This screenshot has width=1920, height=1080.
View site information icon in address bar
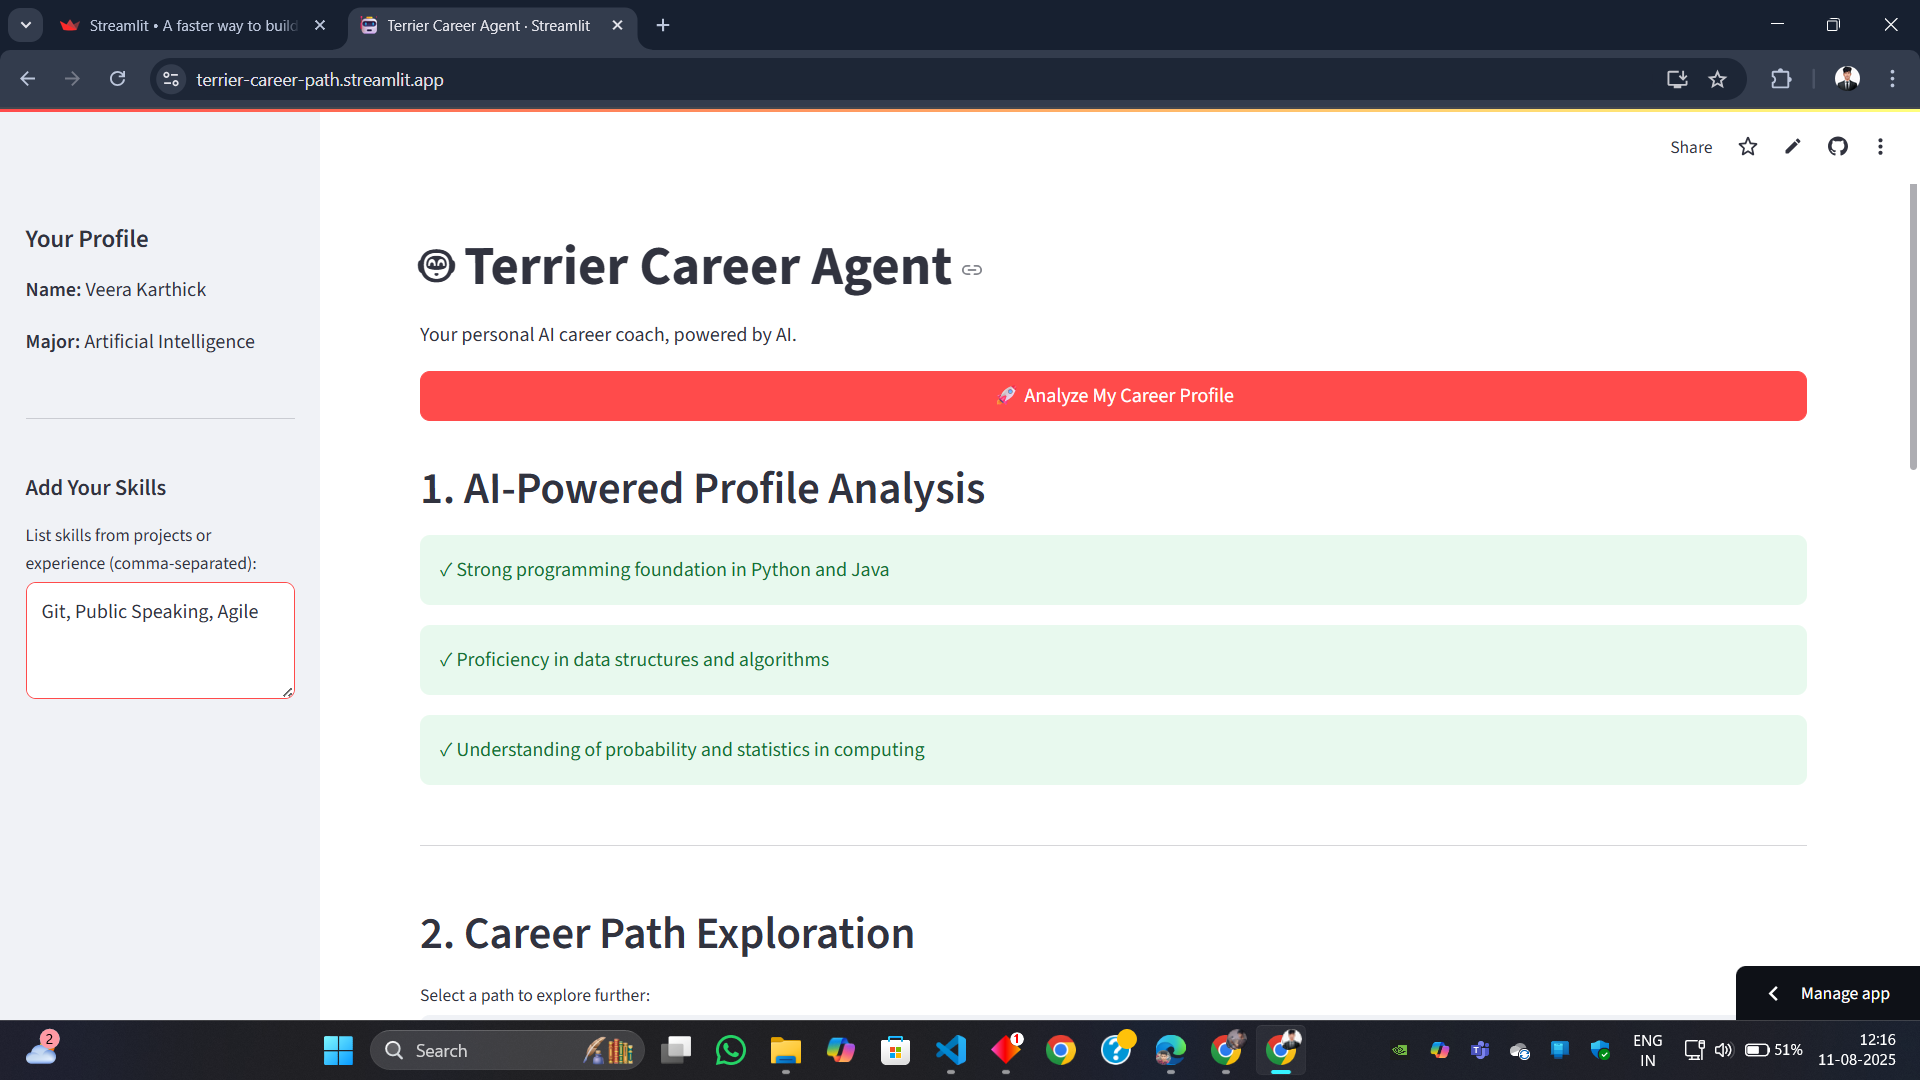[171, 79]
